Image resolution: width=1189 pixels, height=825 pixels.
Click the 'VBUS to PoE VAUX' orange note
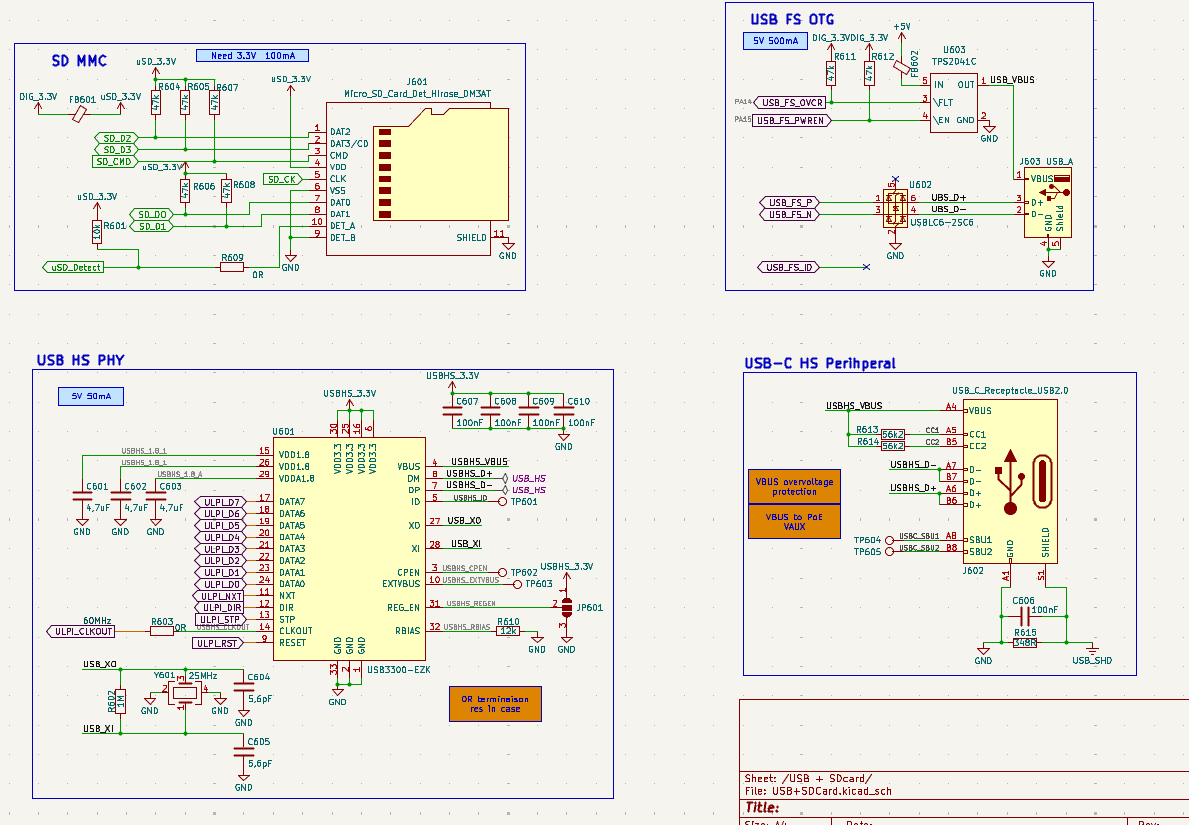click(x=794, y=521)
